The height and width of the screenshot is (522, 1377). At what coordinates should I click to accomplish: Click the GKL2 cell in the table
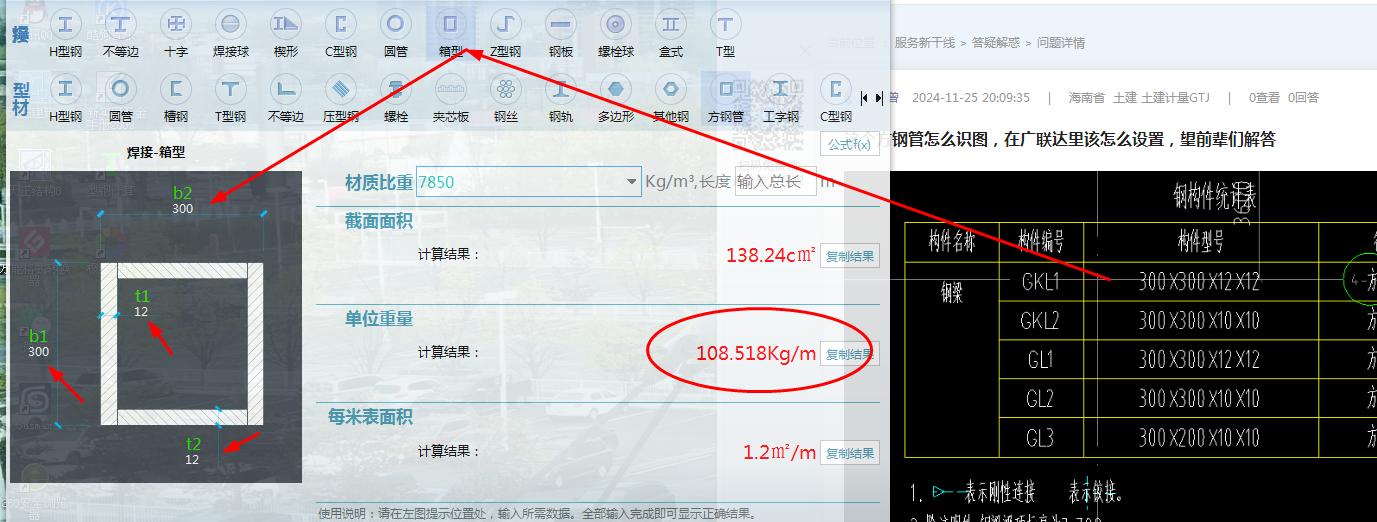1039,321
